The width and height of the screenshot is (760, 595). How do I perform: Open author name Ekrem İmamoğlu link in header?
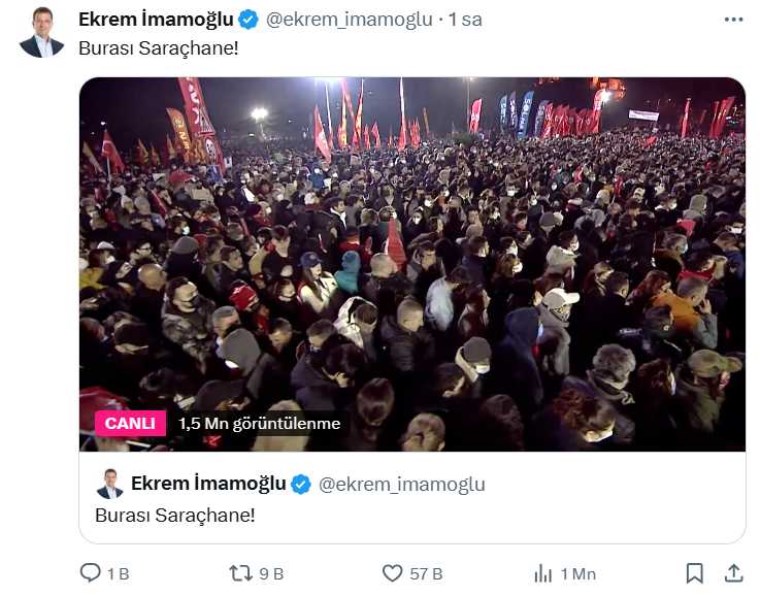pos(156,19)
